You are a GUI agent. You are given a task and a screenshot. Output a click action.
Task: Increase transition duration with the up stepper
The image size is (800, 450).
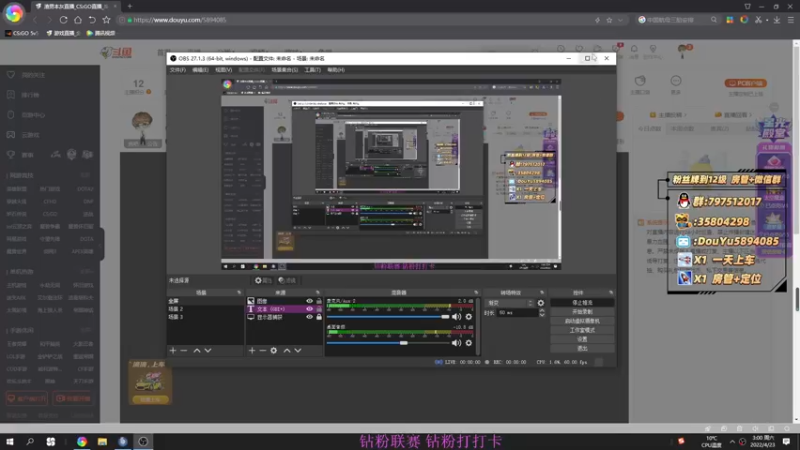click(x=542, y=311)
